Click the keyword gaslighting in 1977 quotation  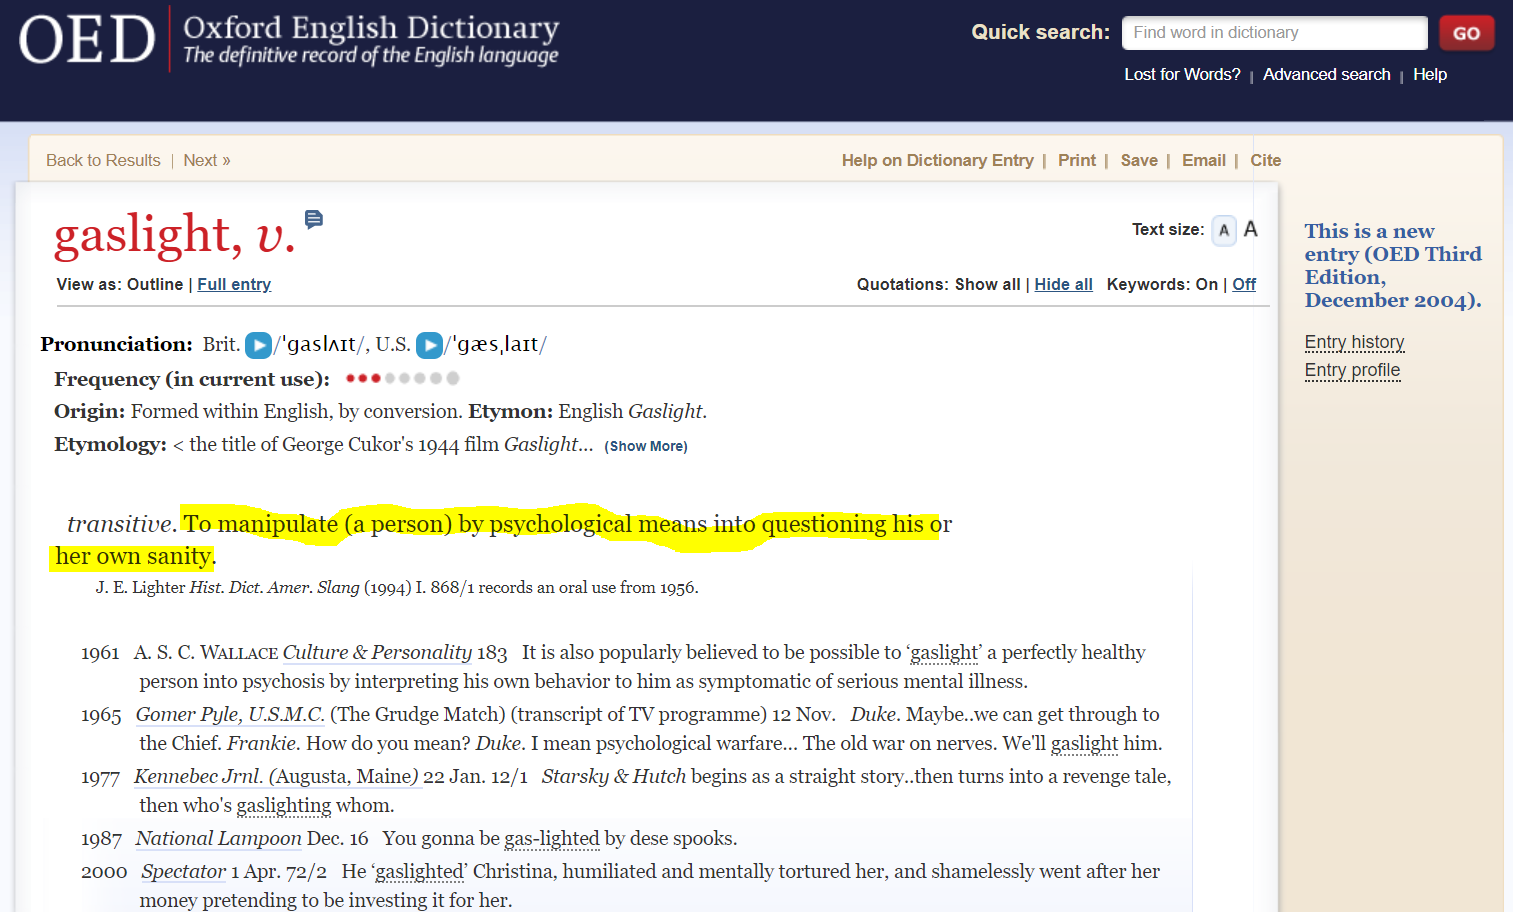coord(283,806)
